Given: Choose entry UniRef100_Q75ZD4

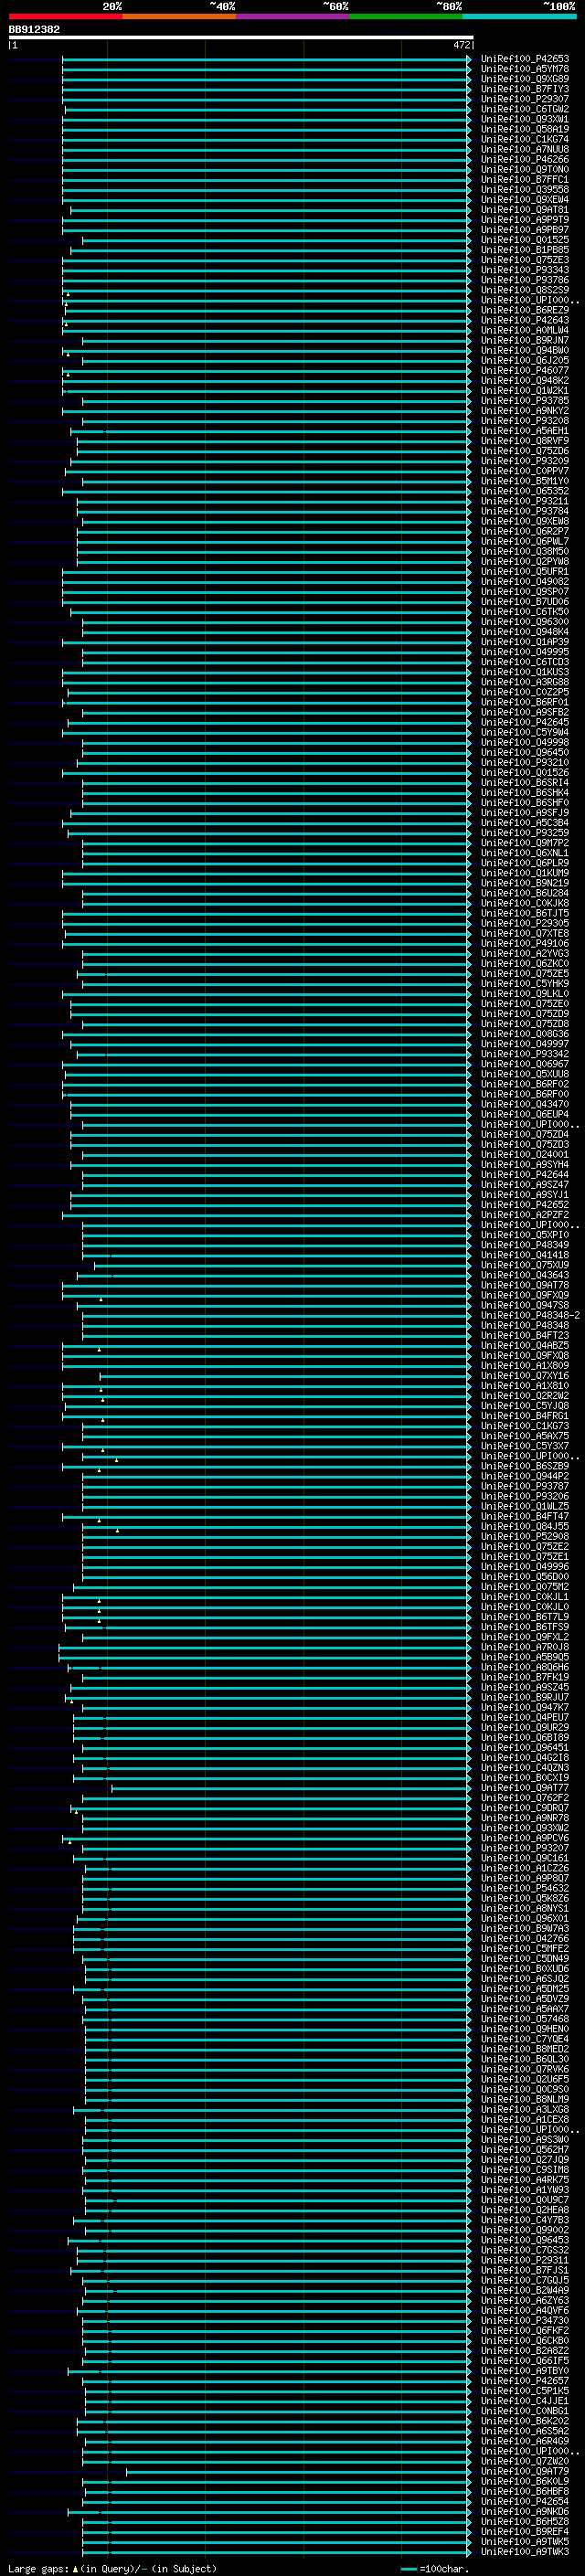Looking at the screenshot, I should [x=524, y=1134].
